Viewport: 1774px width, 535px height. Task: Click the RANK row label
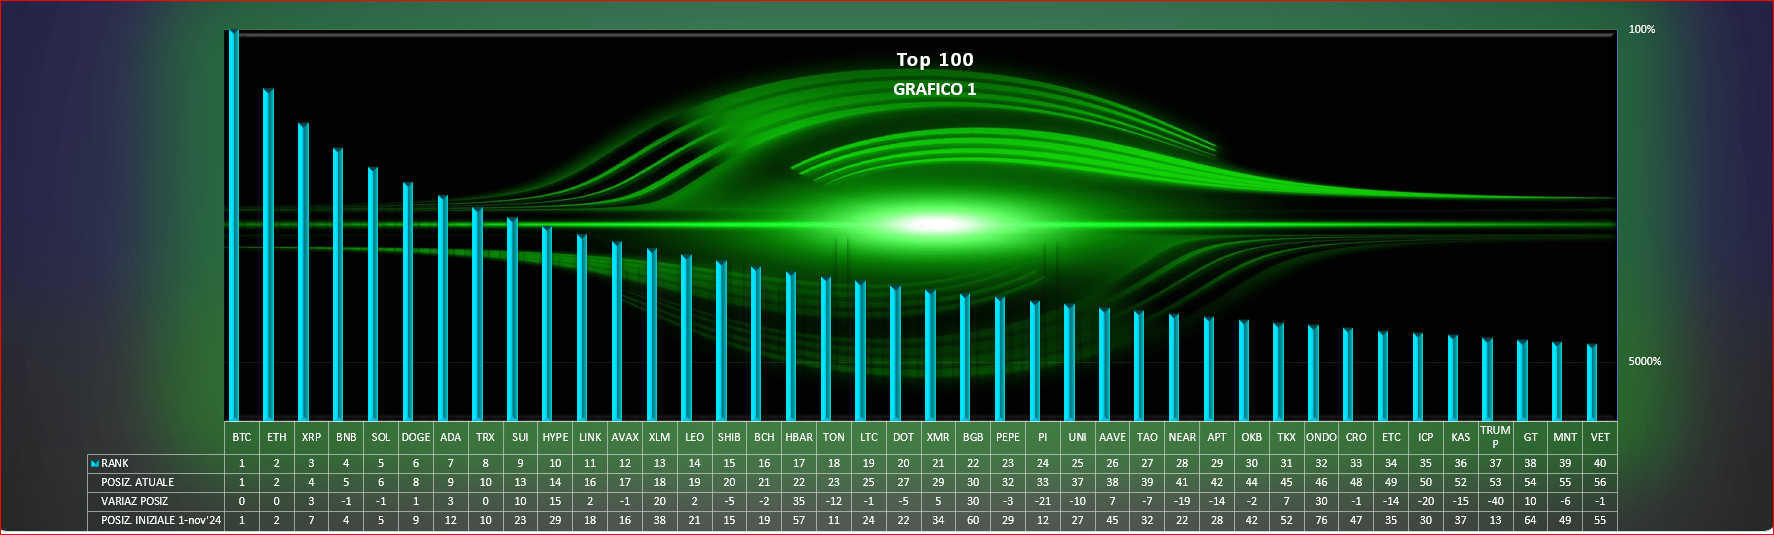[115, 464]
